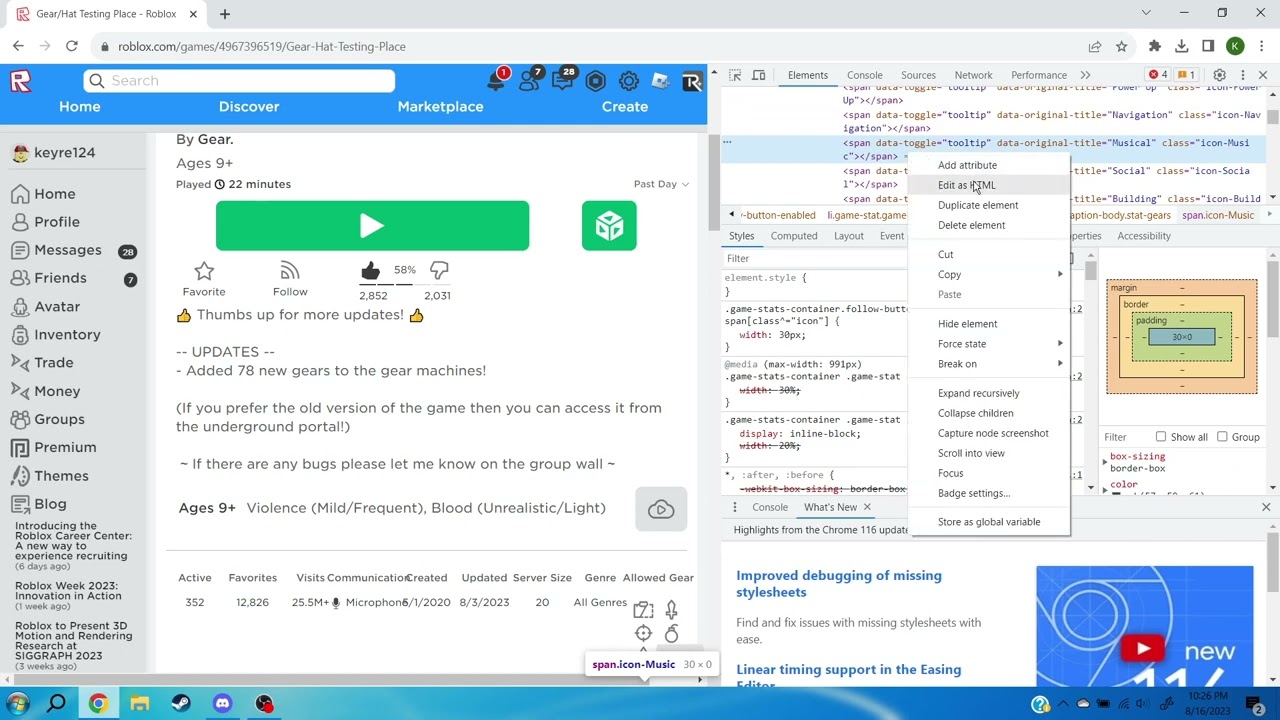Open Premium in left sidebar
This screenshot has height=720, width=1280.
[x=65, y=447]
